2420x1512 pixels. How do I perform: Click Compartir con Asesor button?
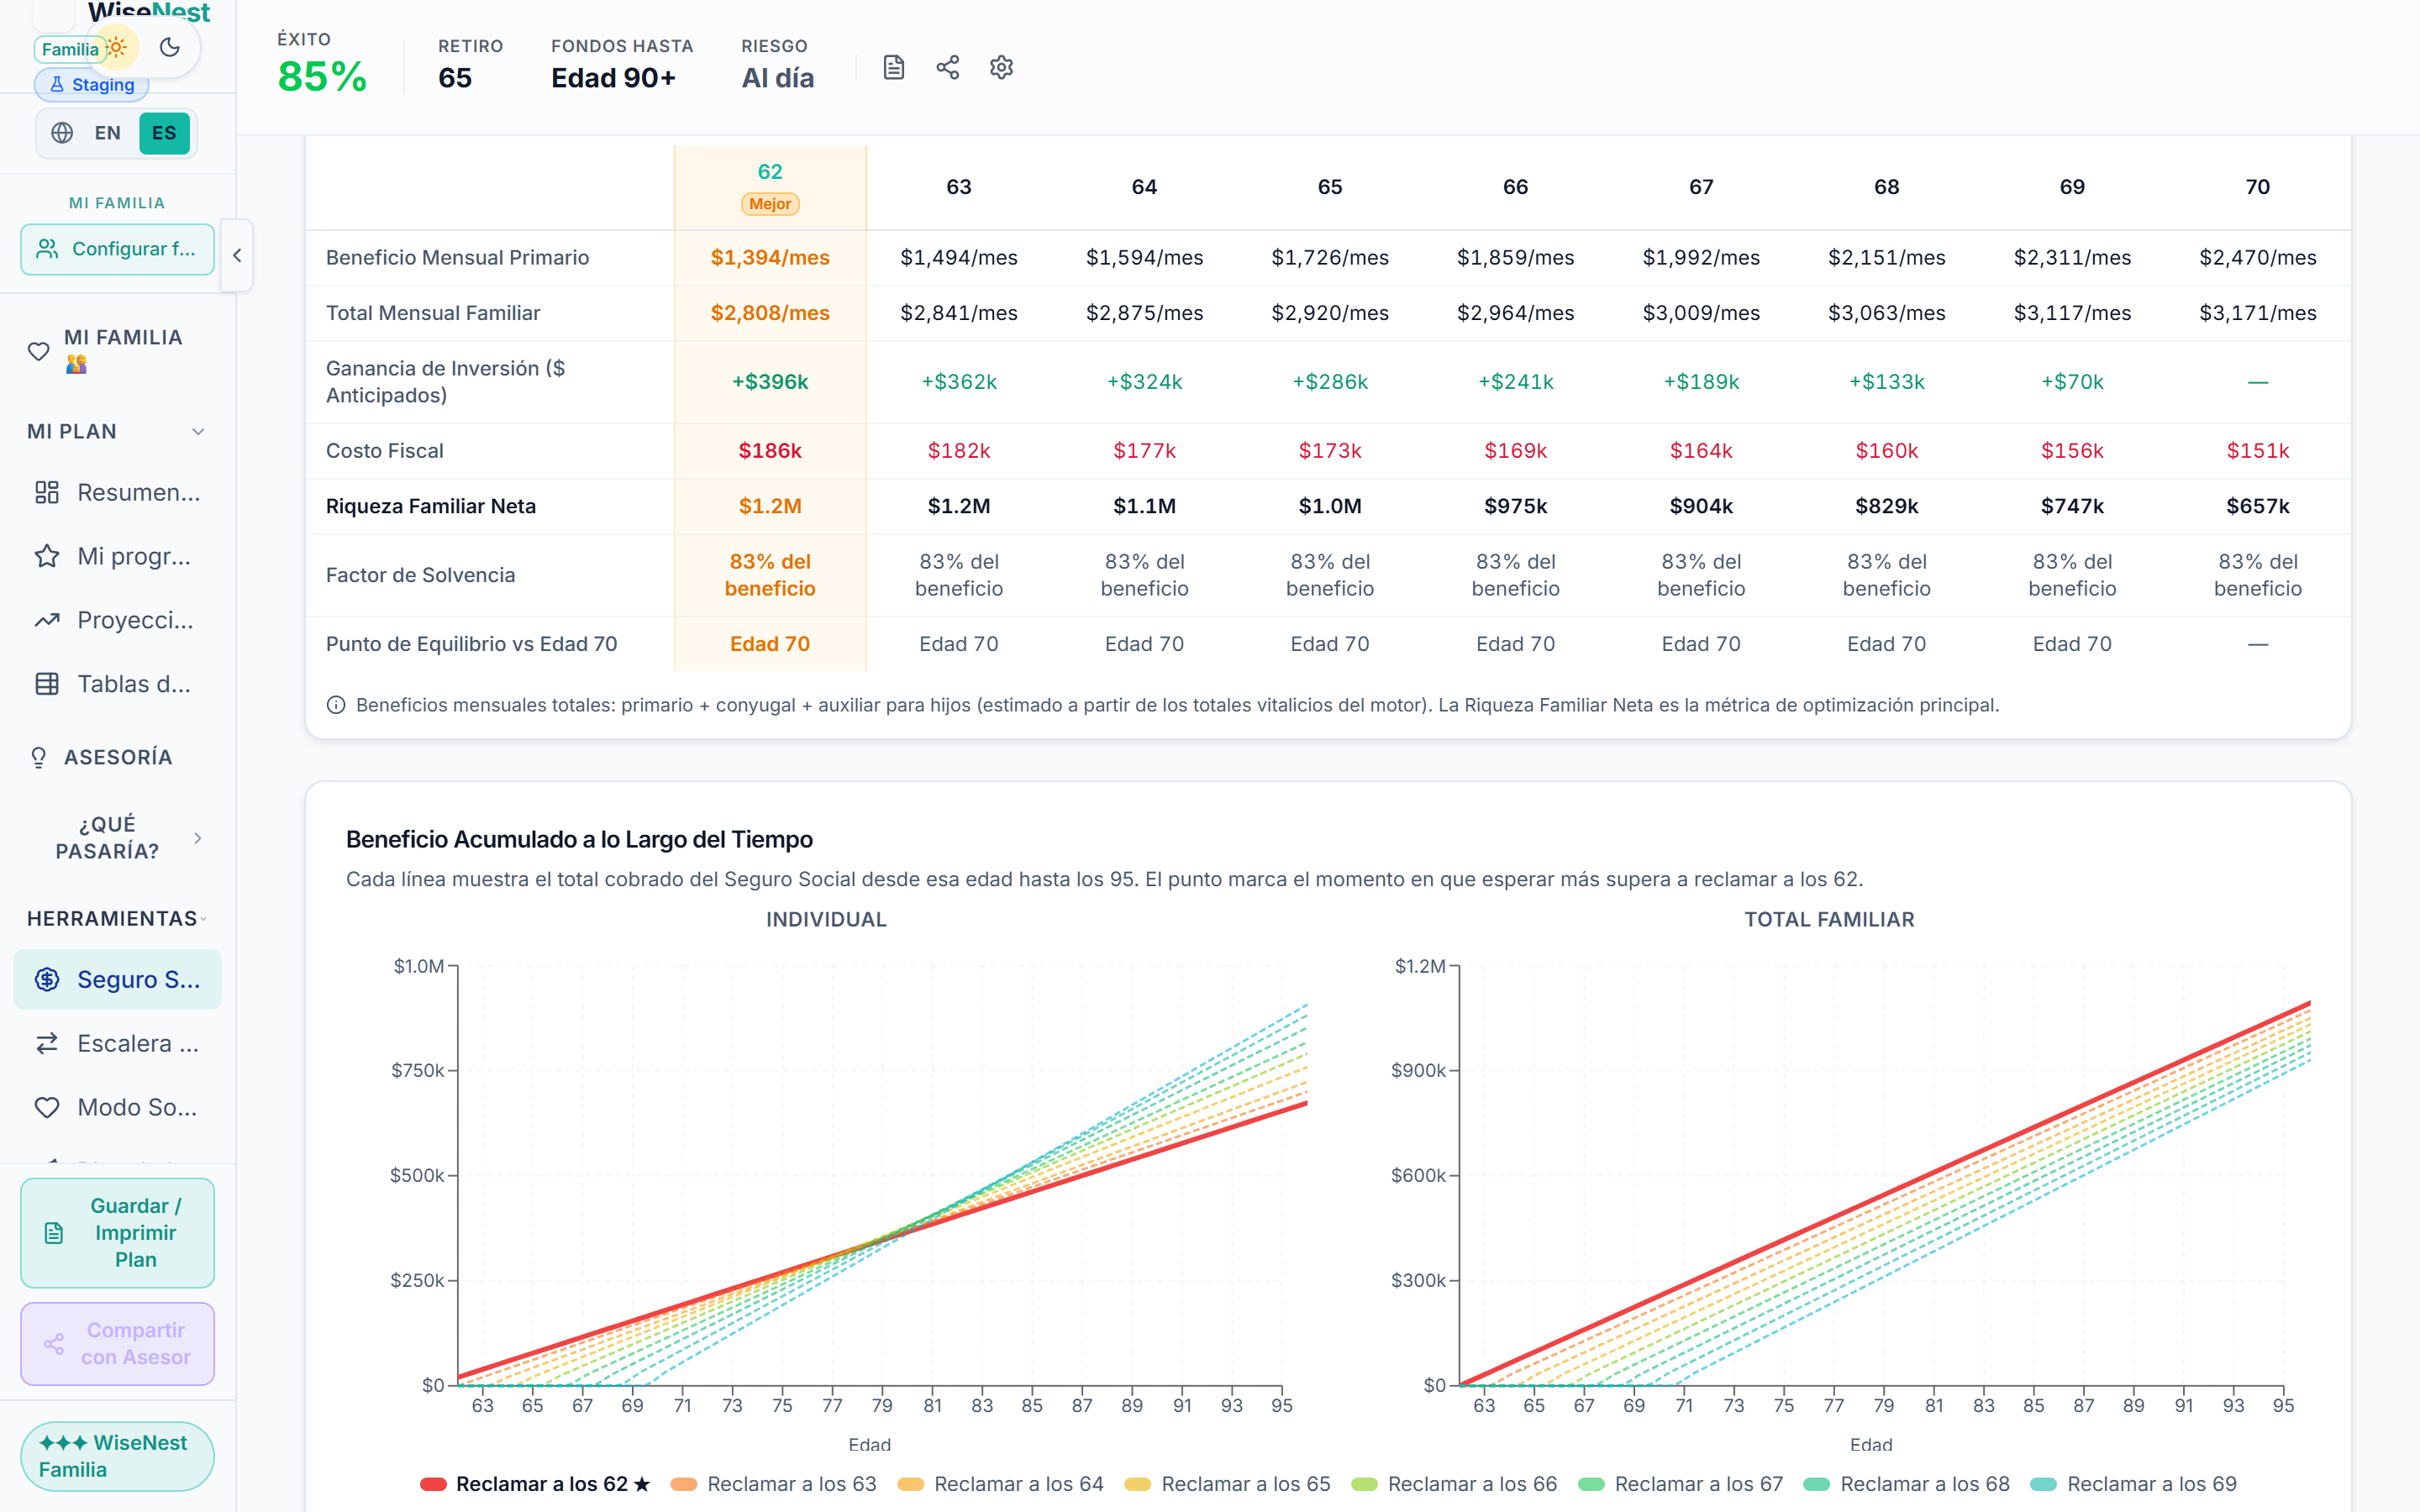pos(117,1344)
